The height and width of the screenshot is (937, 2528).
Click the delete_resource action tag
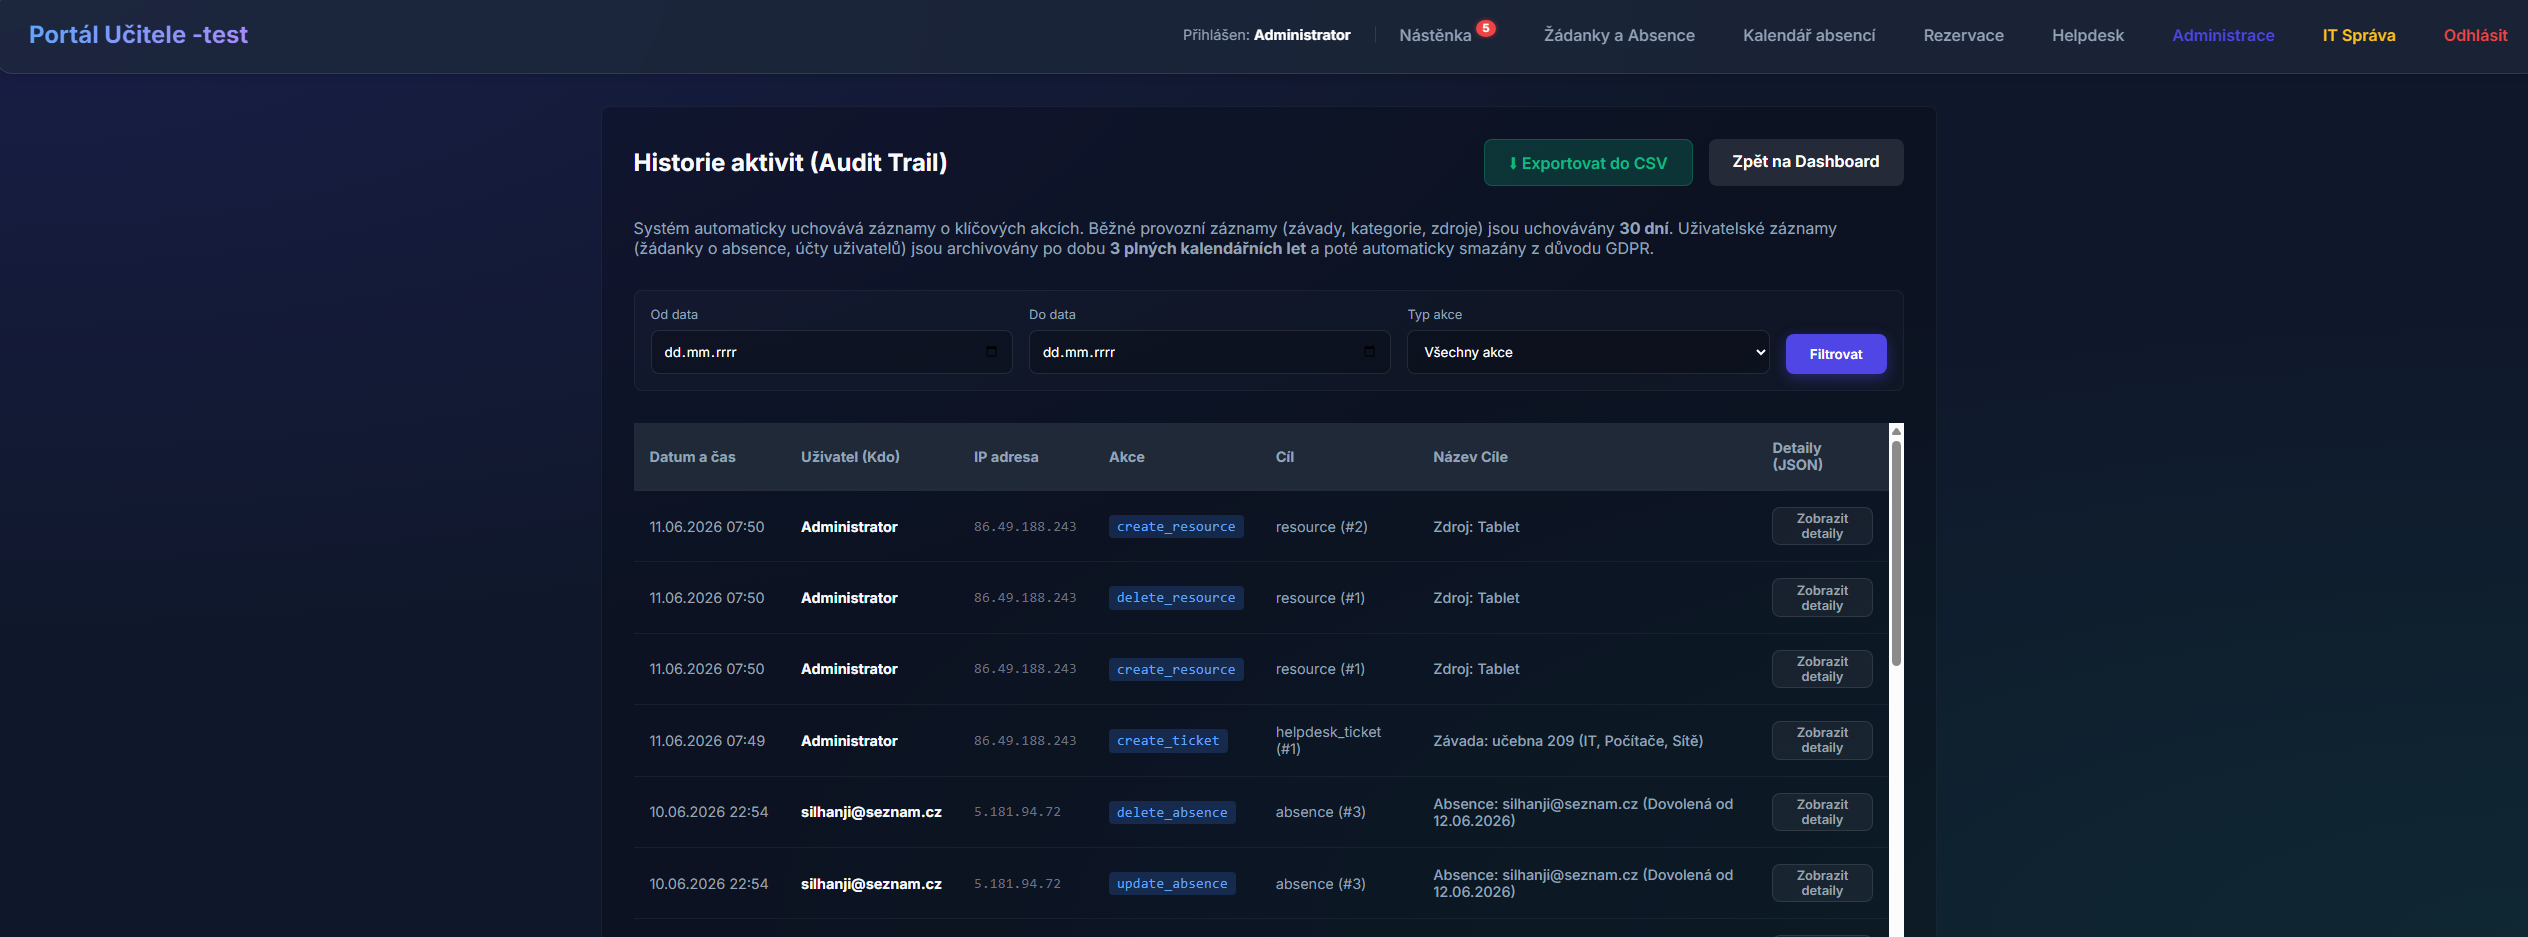pyautogui.click(x=1176, y=598)
